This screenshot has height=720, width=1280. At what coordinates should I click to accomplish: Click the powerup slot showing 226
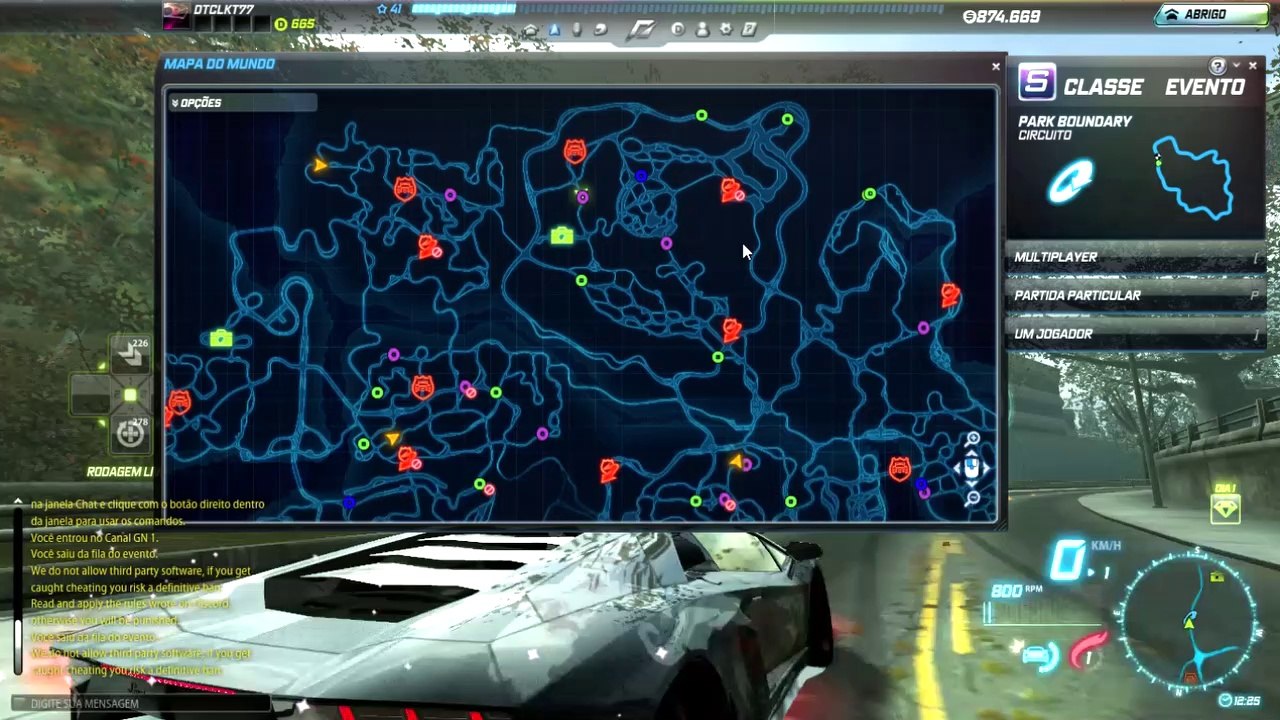tap(130, 353)
